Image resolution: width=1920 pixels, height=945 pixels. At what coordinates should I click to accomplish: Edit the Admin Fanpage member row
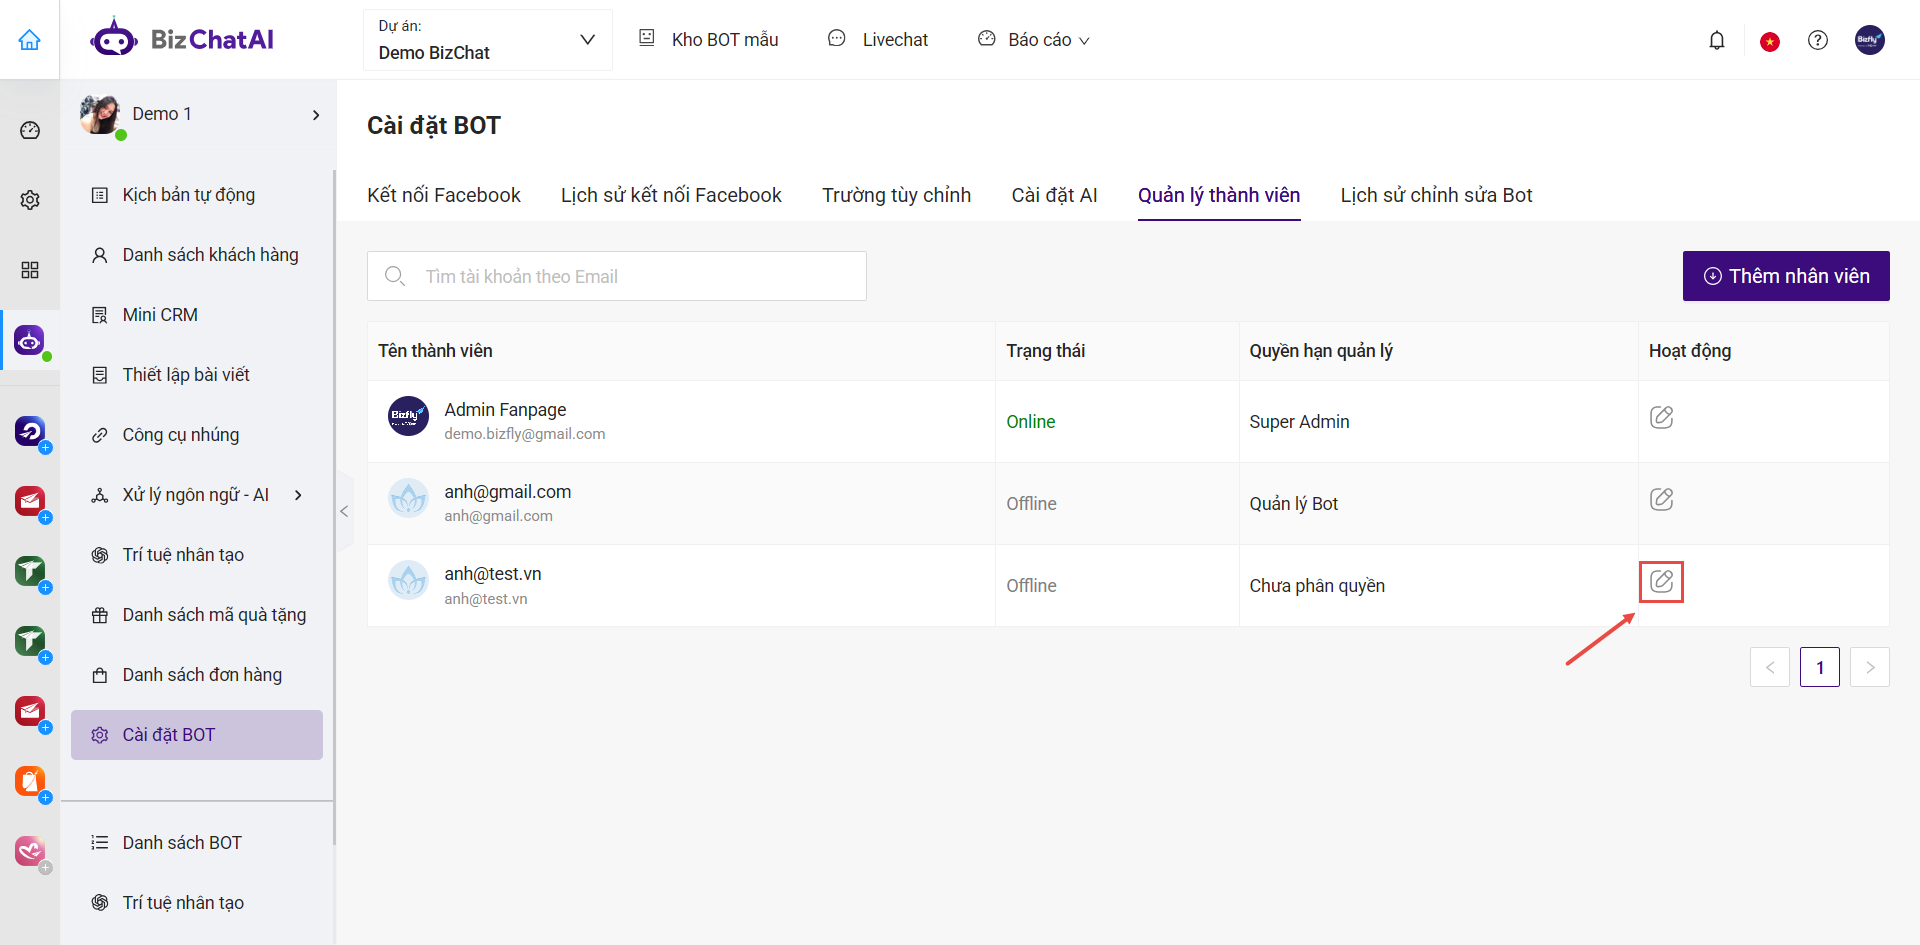[1661, 418]
